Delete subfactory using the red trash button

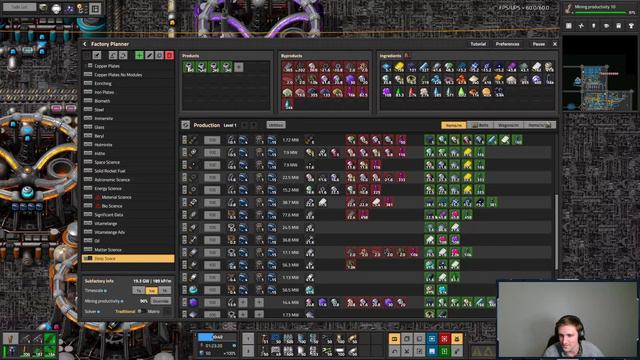pyautogui.click(x=169, y=55)
